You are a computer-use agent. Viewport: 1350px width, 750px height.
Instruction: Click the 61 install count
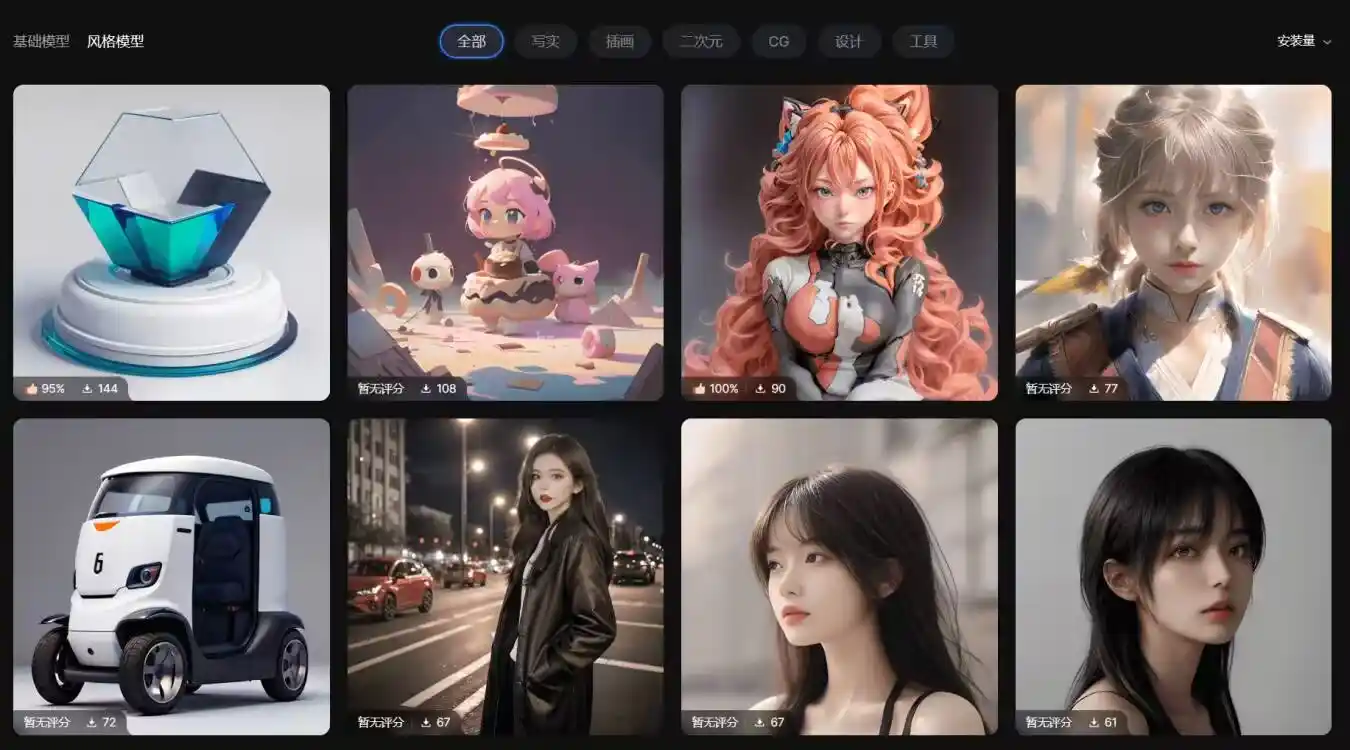pyautogui.click(x=1111, y=722)
